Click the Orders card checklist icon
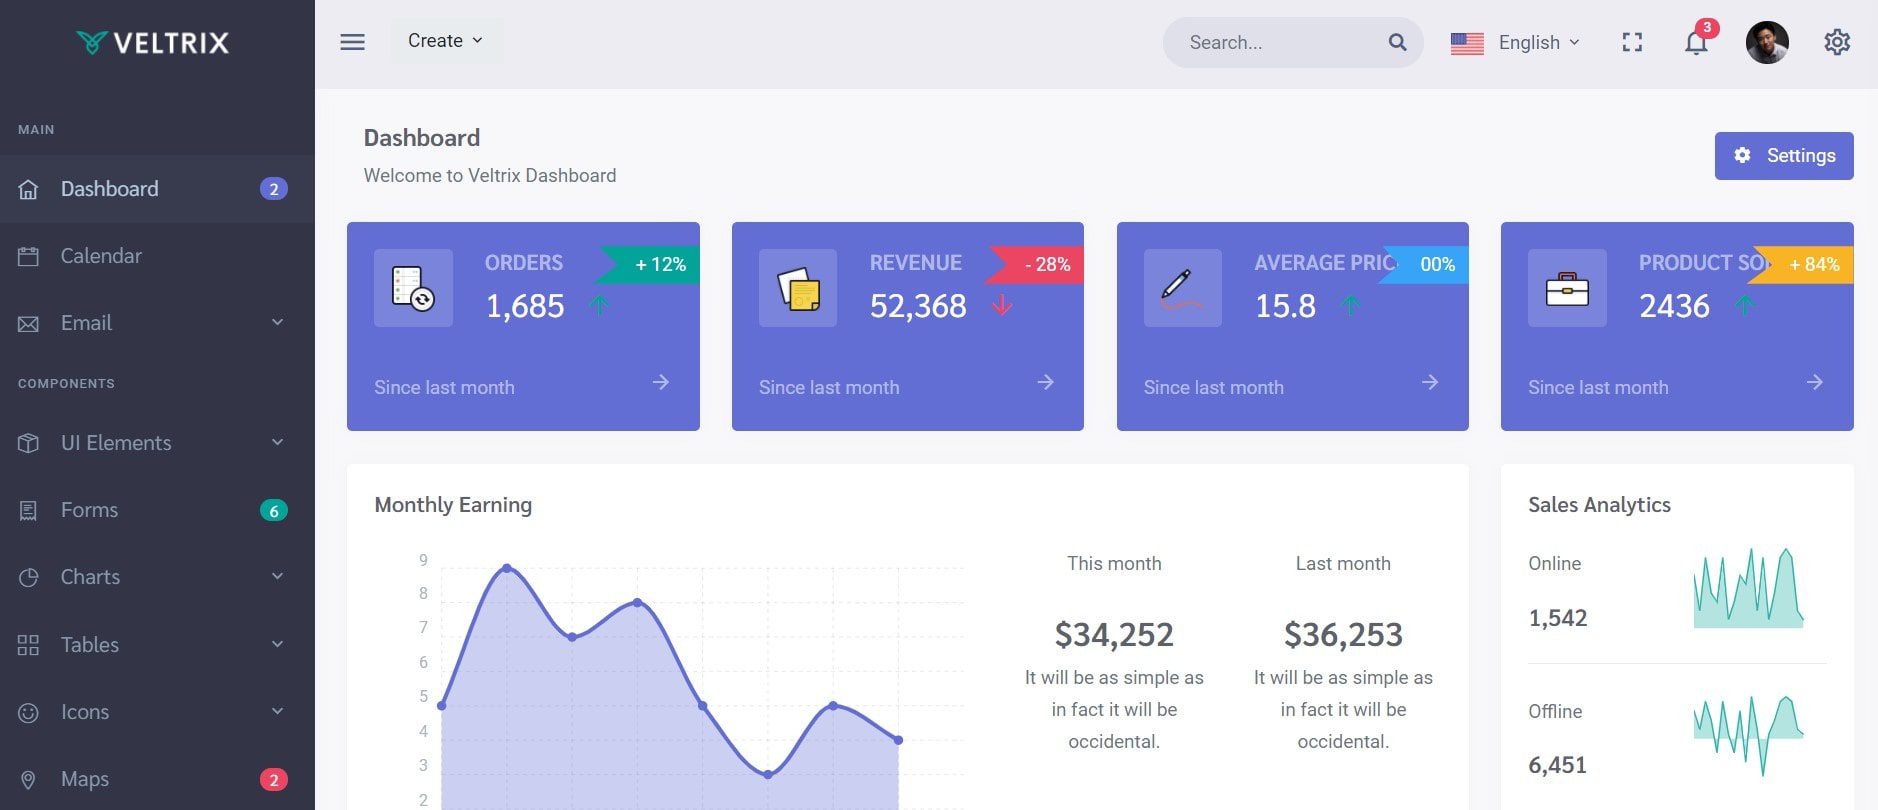1878x810 pixels. [x=413, y=288]
